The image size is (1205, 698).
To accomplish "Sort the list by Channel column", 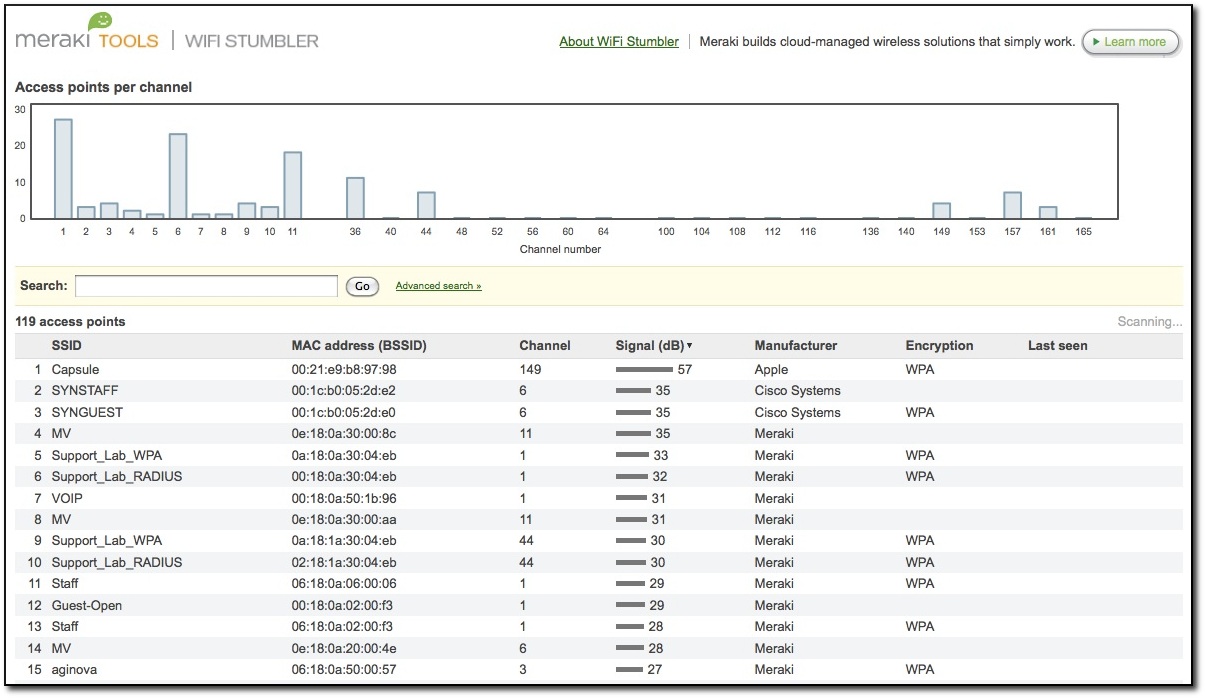I will (x=544, y=346).
